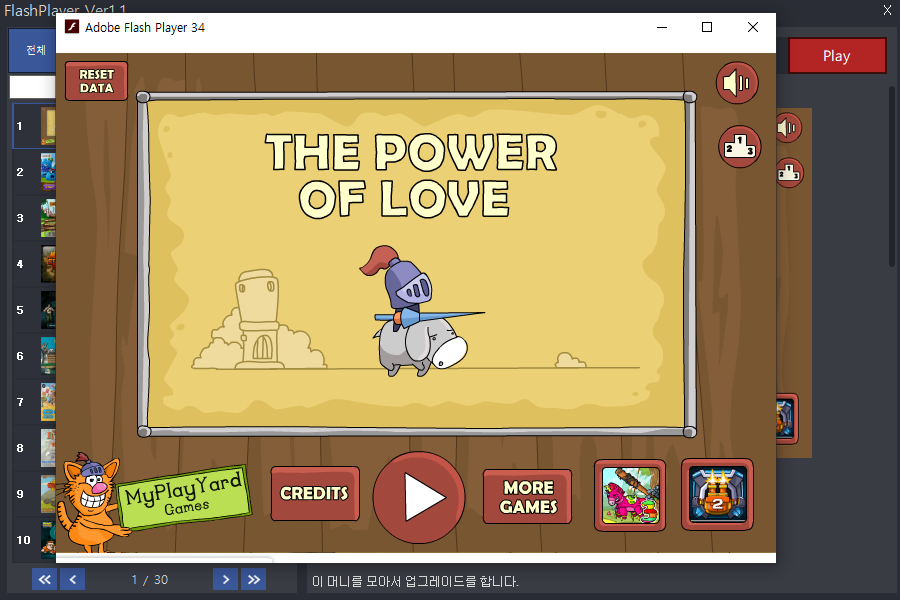Screen dimensions: 900x600
Task: Select game number 9 in the list
Action: pyautogui.click(x=34, y=494)
